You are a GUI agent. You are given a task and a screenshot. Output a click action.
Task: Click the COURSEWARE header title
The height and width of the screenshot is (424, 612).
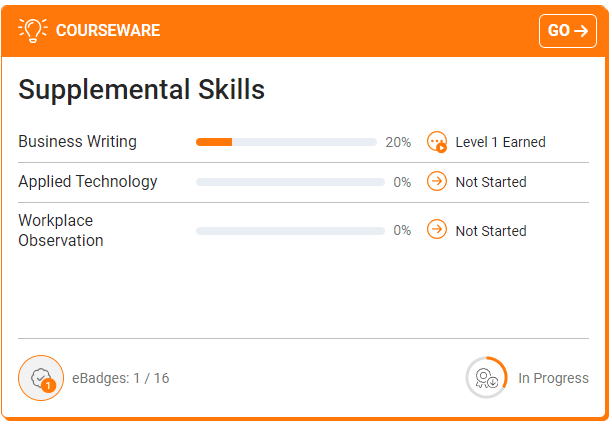(108, 30)
